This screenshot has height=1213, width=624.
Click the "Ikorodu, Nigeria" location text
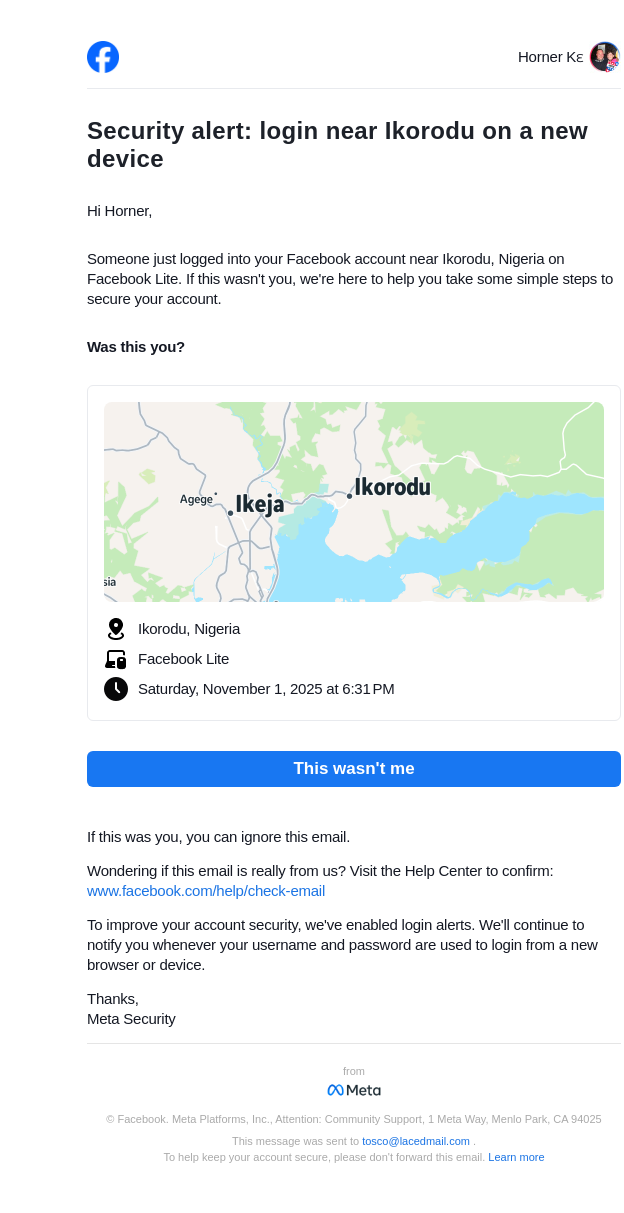(189, 629)
